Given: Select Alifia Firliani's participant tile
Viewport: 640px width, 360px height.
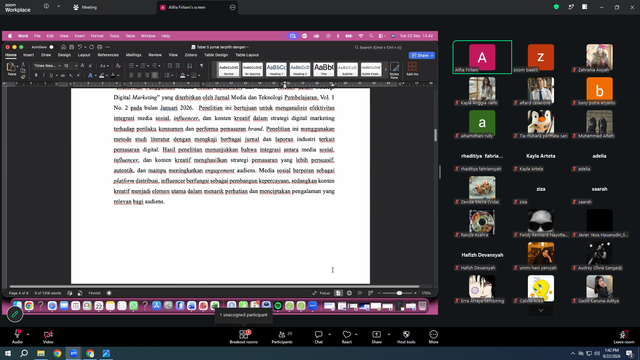Looking at the screenshot, I should click(x=482, y=57).
